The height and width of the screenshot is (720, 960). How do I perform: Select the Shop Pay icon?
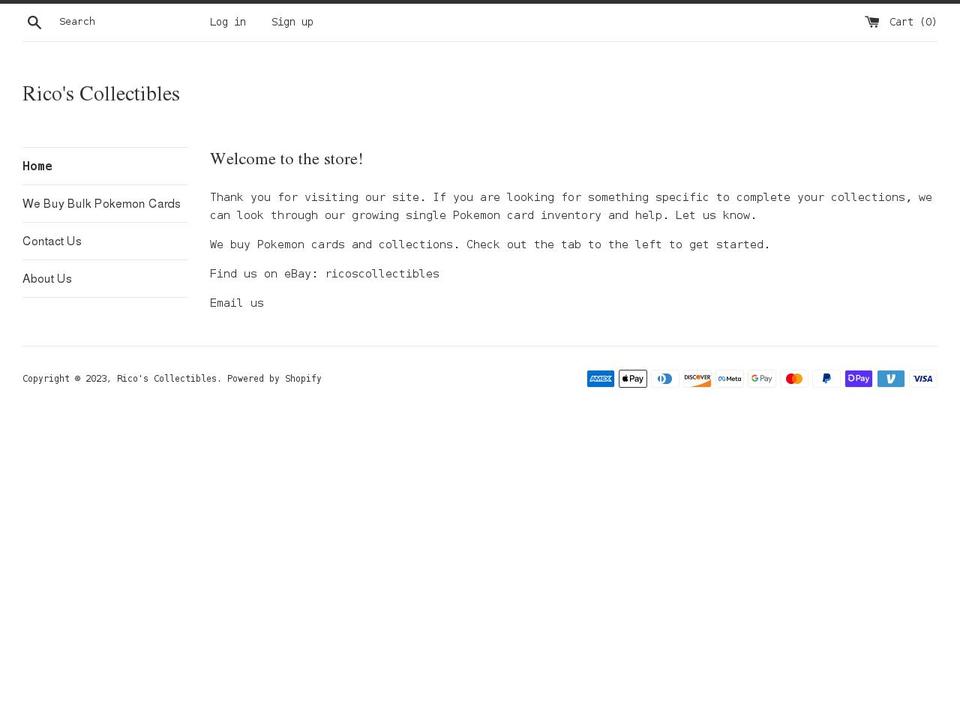coord(858,378)
